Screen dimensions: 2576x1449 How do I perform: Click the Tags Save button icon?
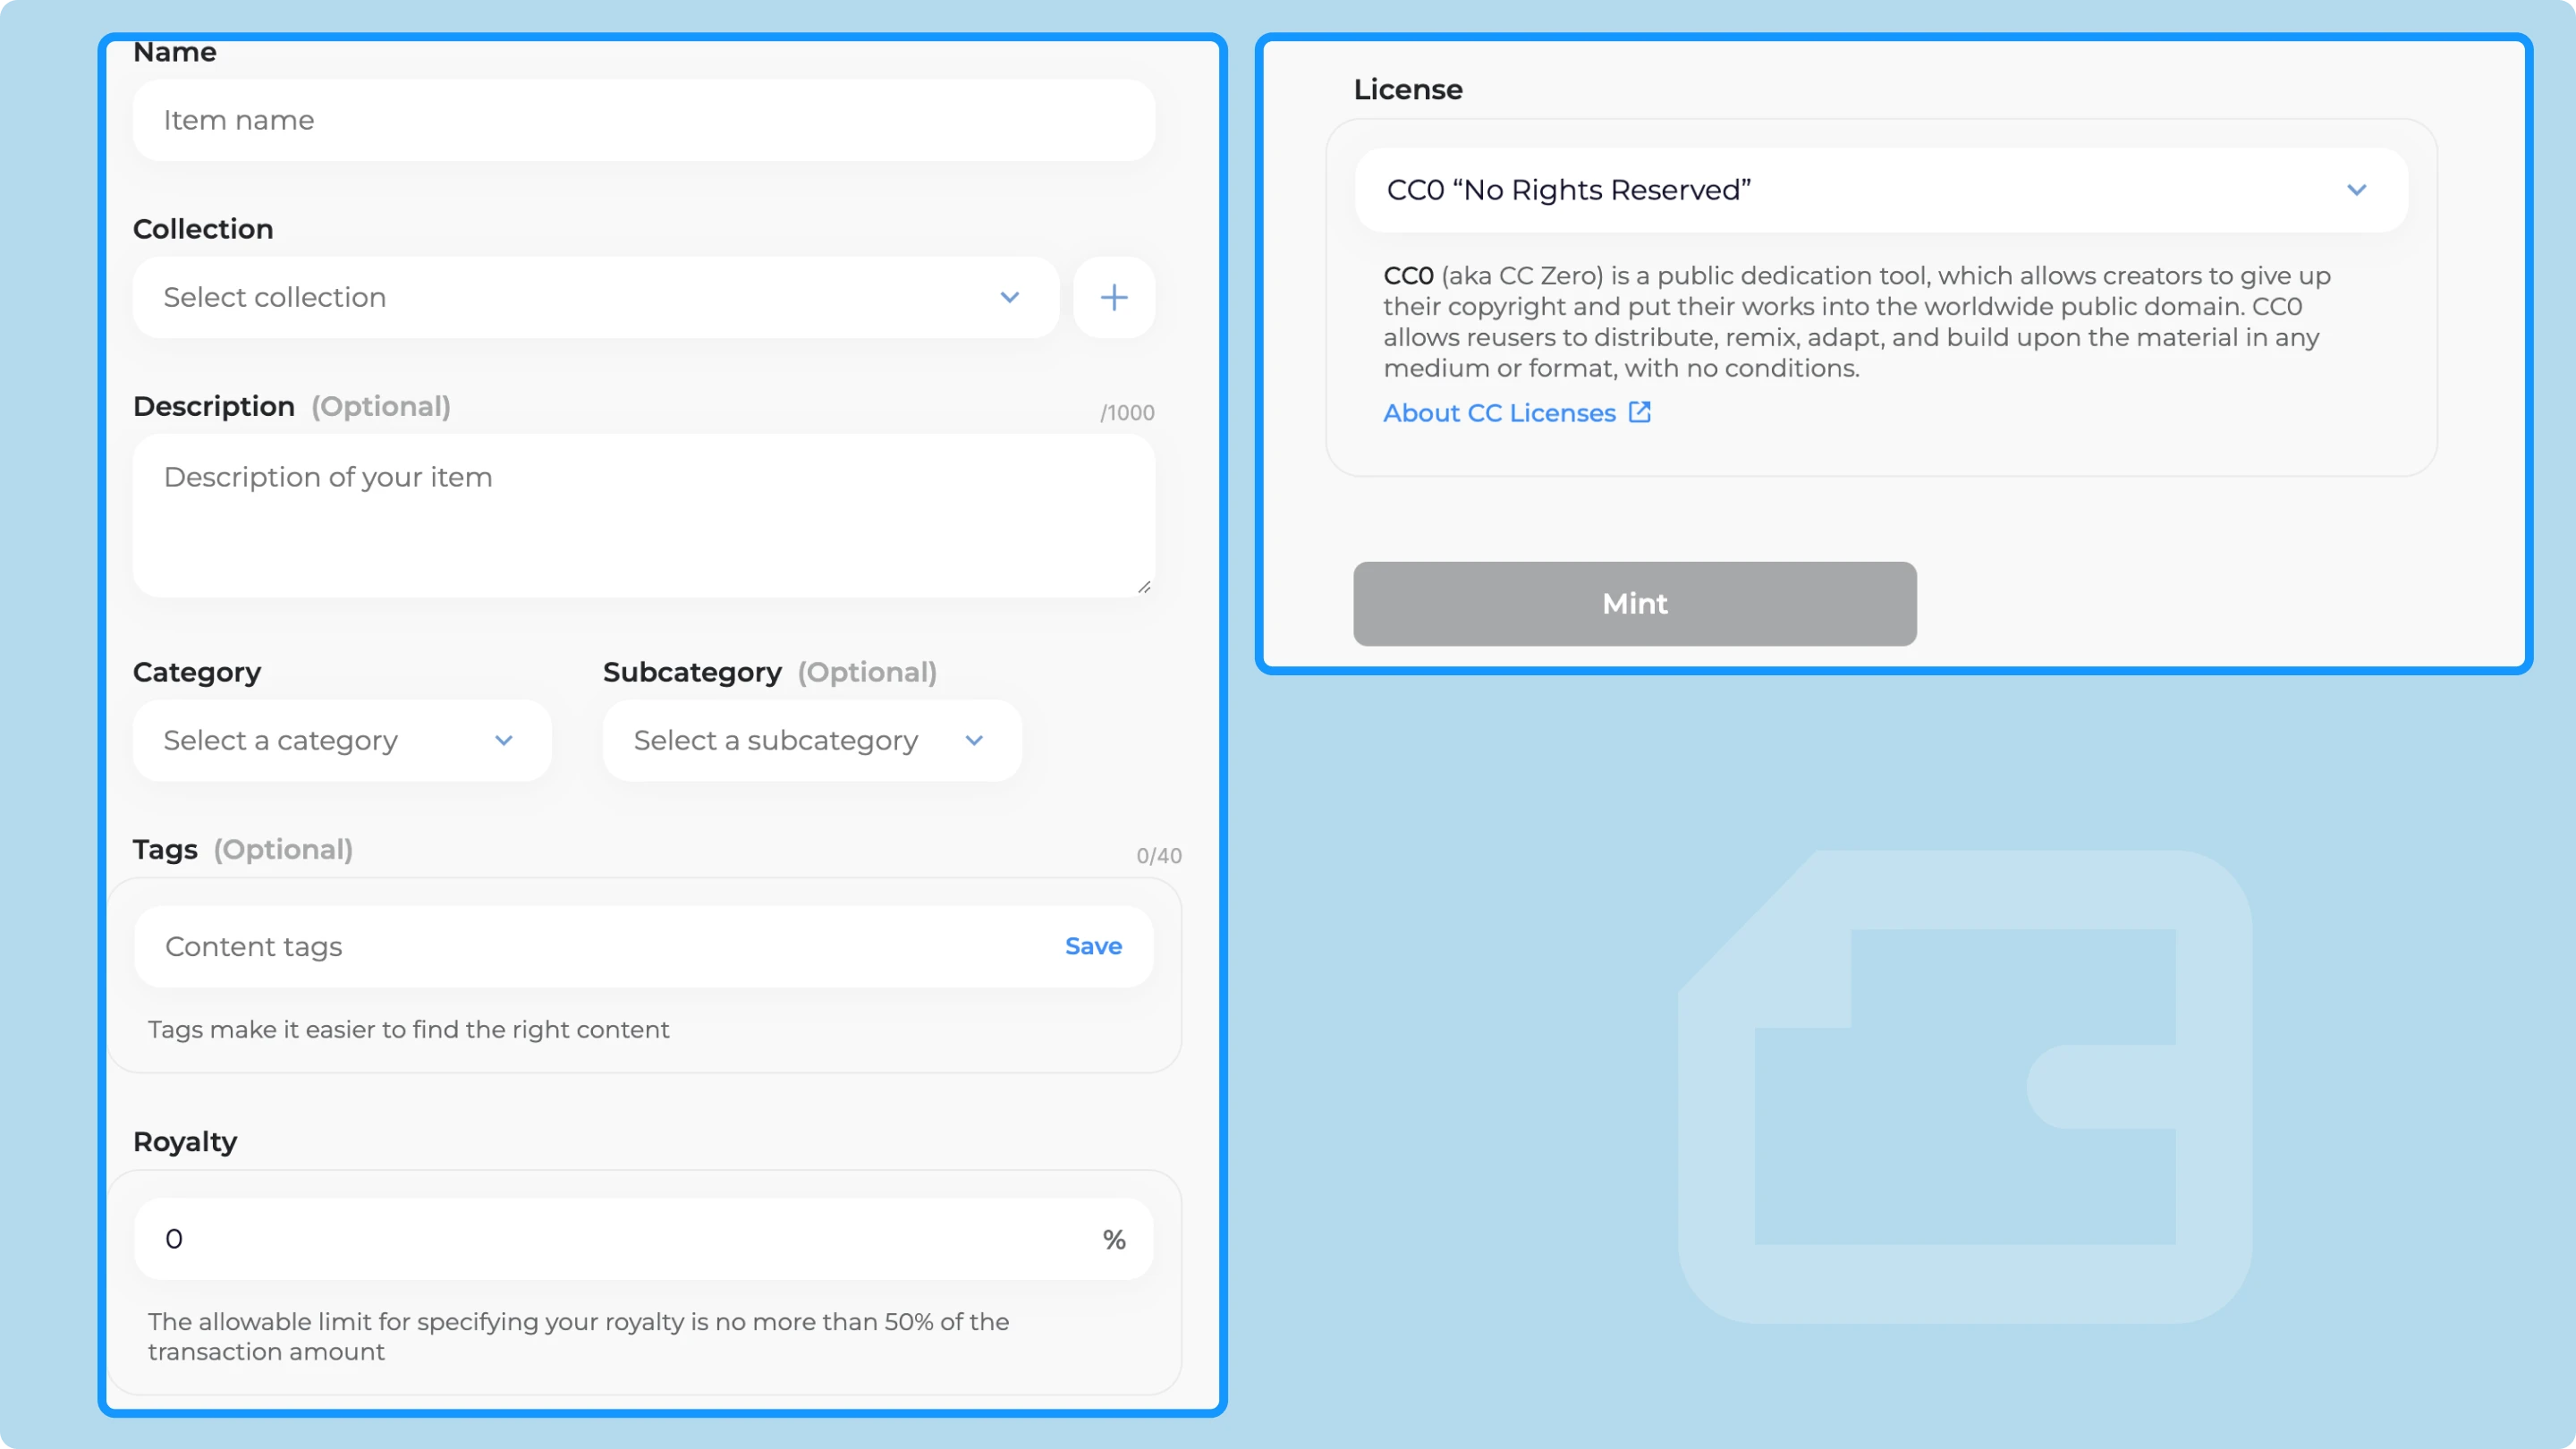click(1093, 945)
